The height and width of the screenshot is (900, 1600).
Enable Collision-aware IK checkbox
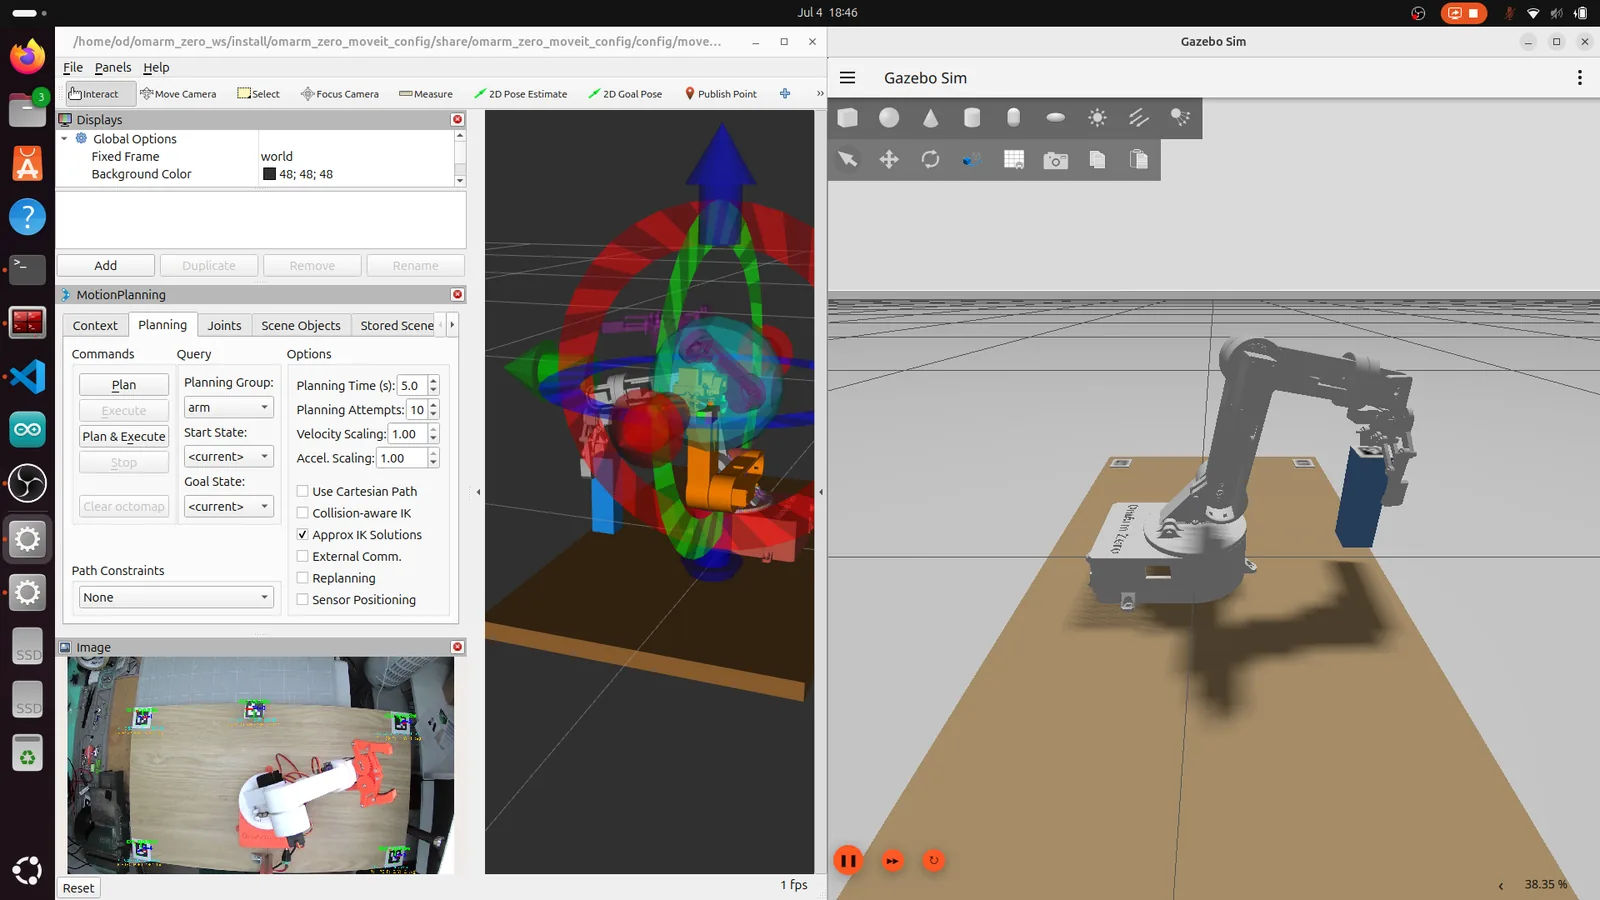point(303,513)
